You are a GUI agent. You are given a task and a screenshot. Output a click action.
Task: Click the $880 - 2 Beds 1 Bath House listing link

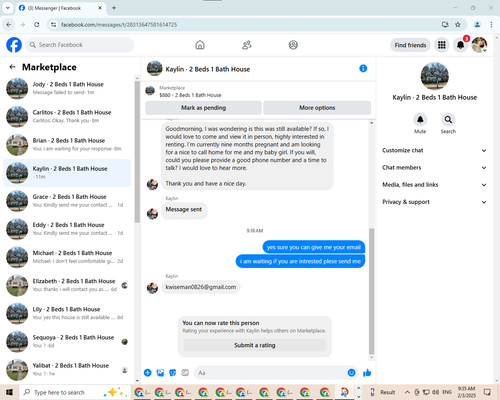(x=190, y=95)
